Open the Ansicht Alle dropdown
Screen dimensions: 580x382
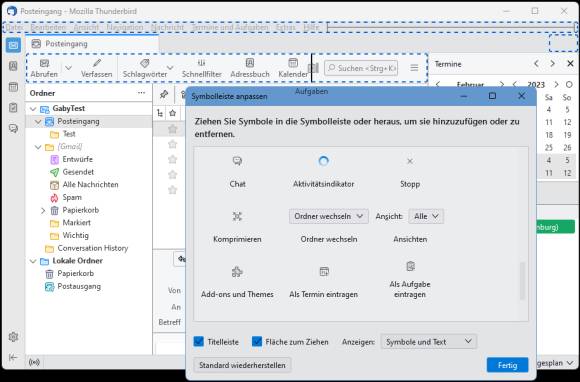(426, 216)
